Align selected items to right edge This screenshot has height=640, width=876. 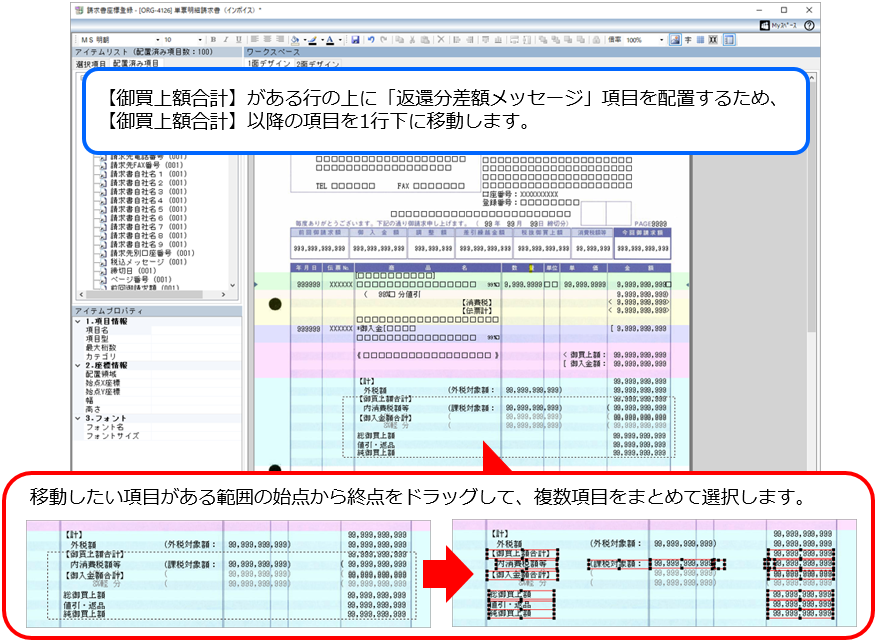(470, 40)
